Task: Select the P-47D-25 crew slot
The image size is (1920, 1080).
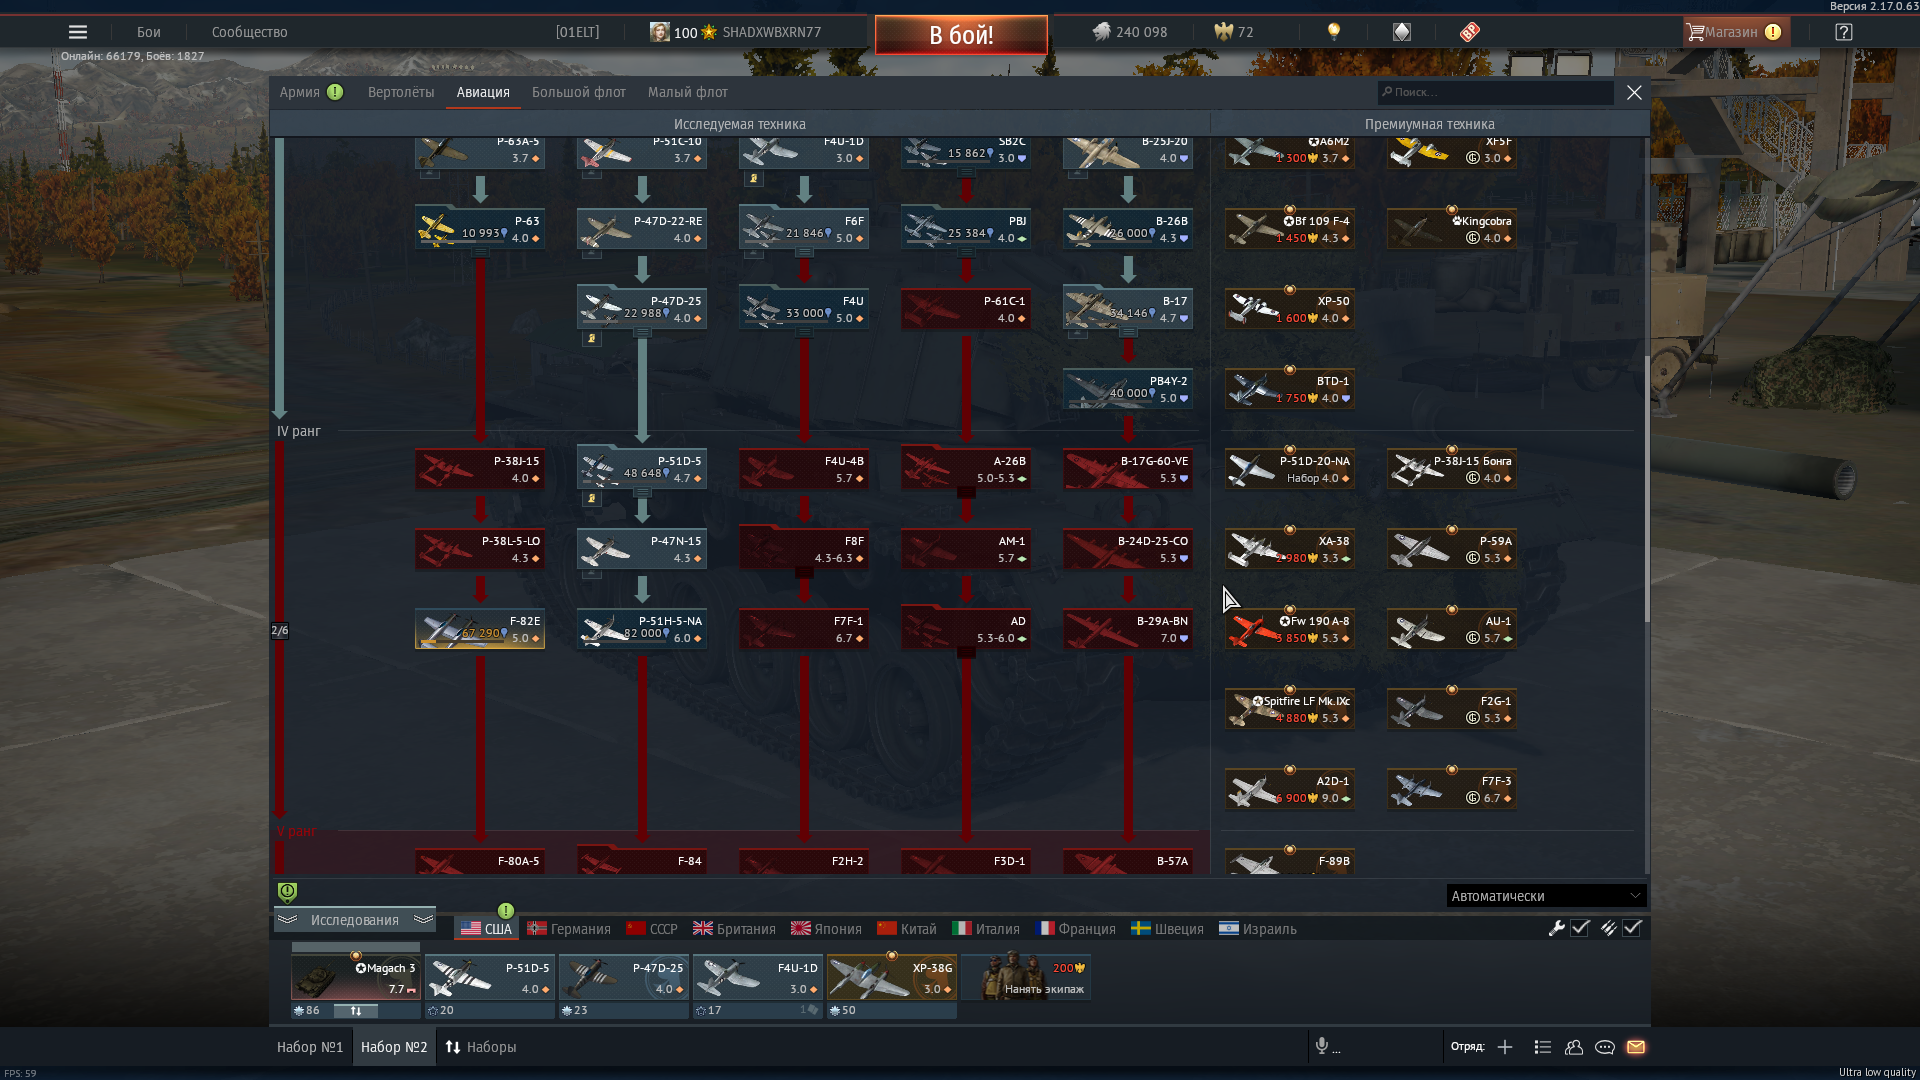Action: 624,977
